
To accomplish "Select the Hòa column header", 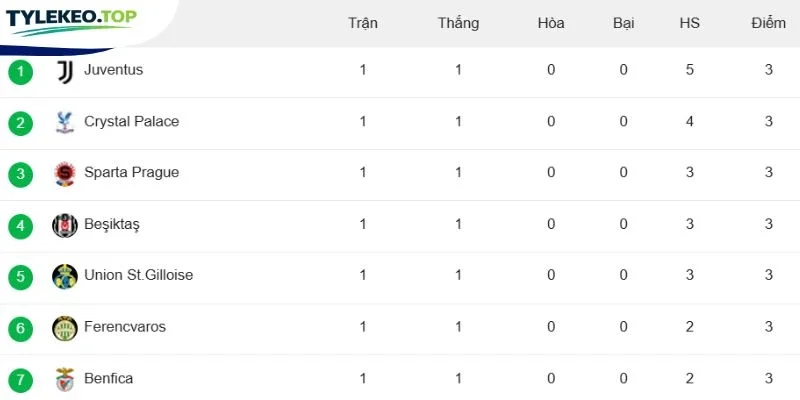I will (551, 23).
